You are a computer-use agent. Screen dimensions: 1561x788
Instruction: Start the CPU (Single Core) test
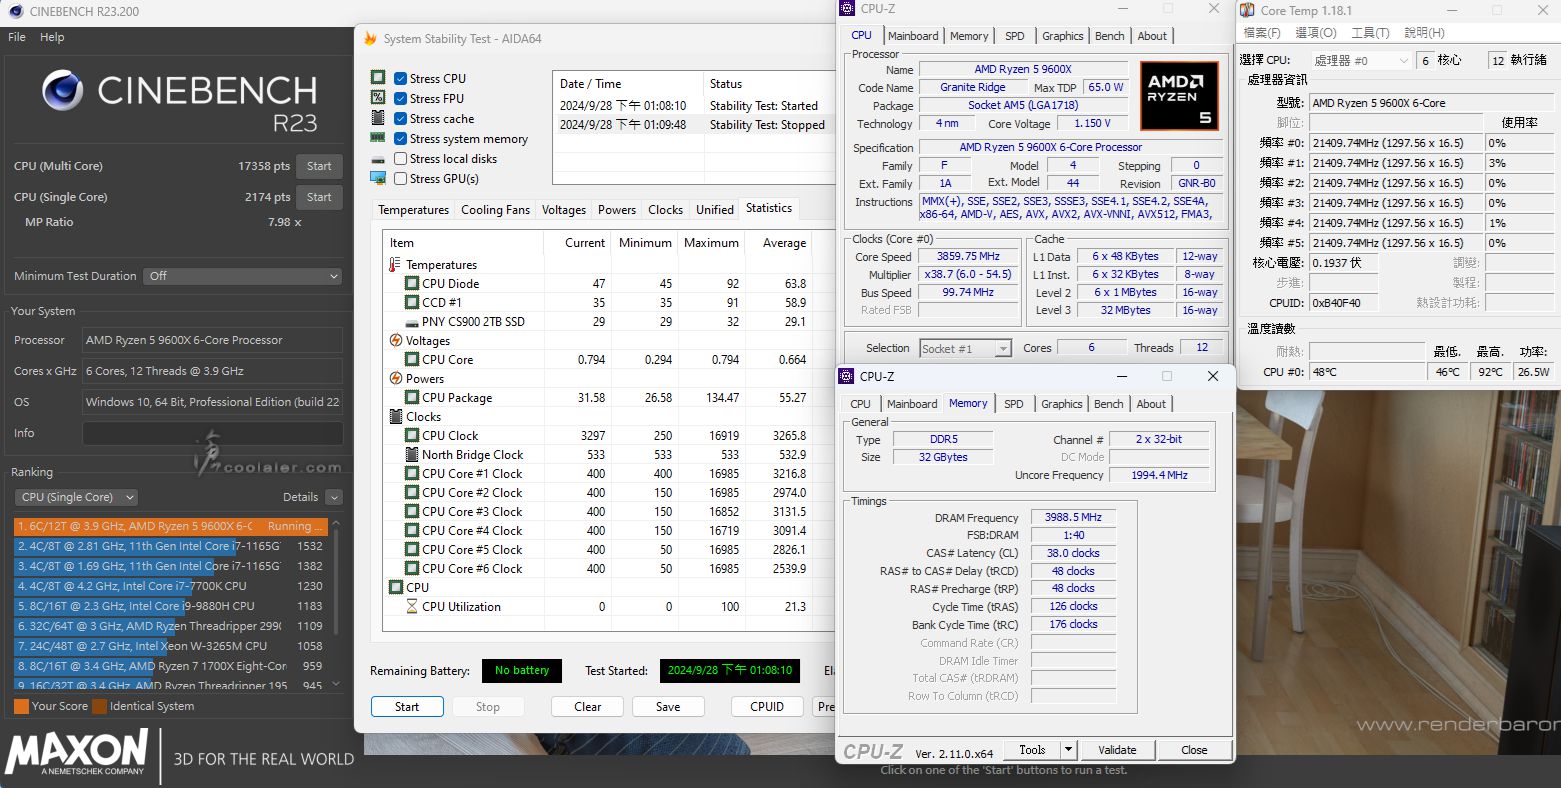(x=319, y=197)
